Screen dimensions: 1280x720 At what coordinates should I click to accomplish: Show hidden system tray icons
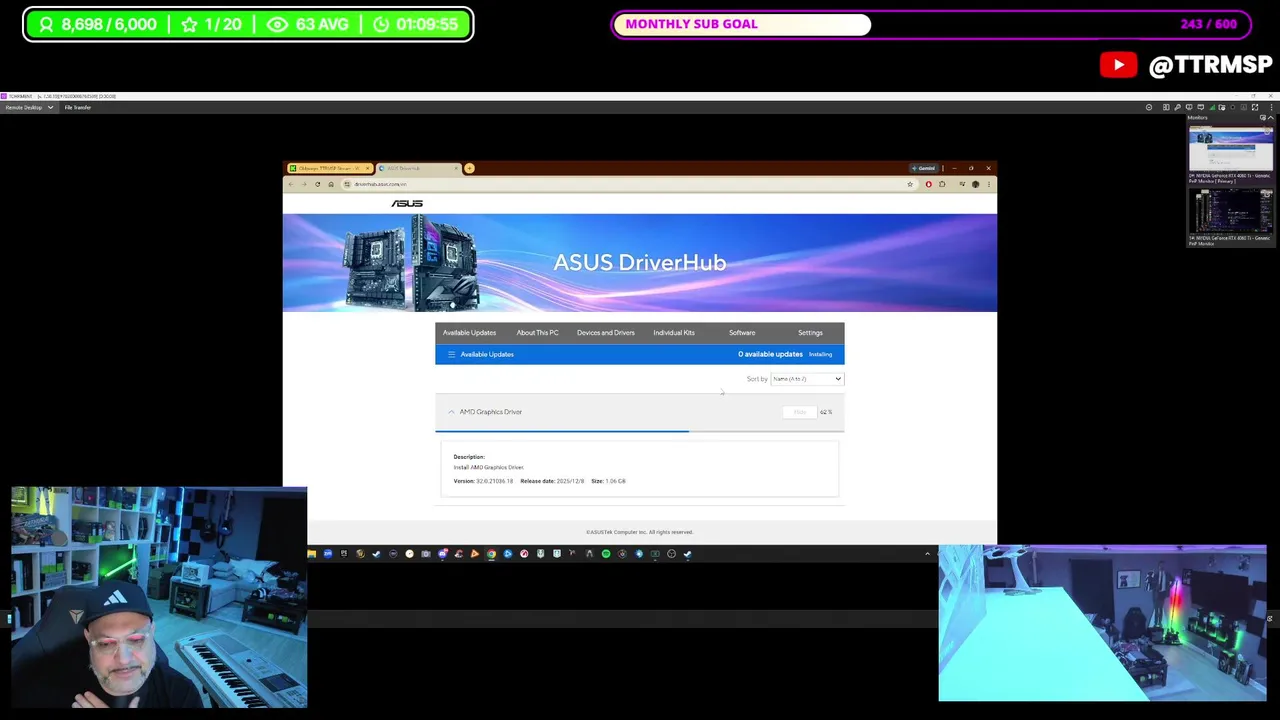(927, 554)
